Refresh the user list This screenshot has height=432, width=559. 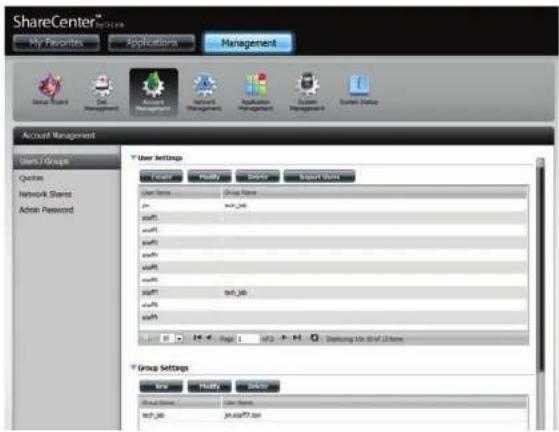coord(314,338)
